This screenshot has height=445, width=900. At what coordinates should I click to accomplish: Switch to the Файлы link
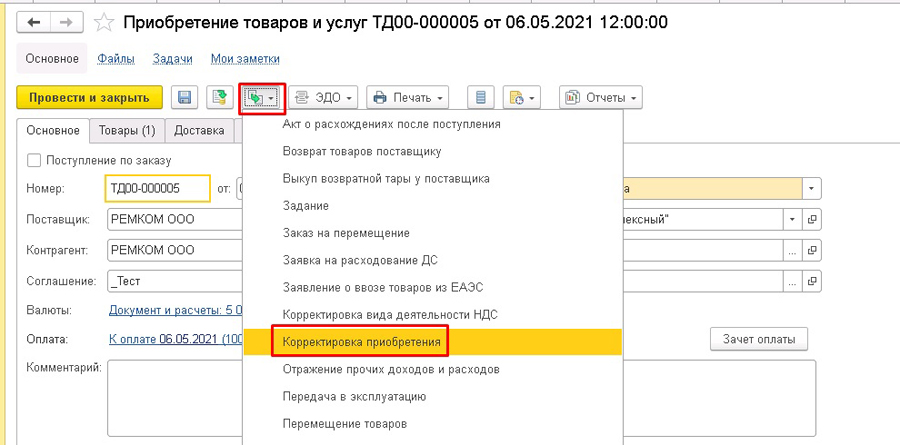tap(116, 59)
